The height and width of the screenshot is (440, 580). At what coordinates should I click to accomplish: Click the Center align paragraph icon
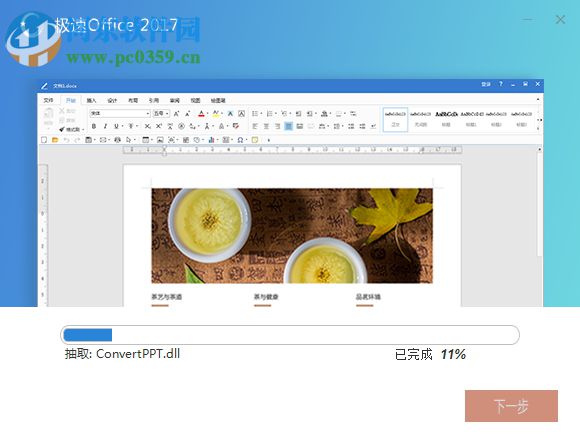pyautogui.click(x=266, y=126)
